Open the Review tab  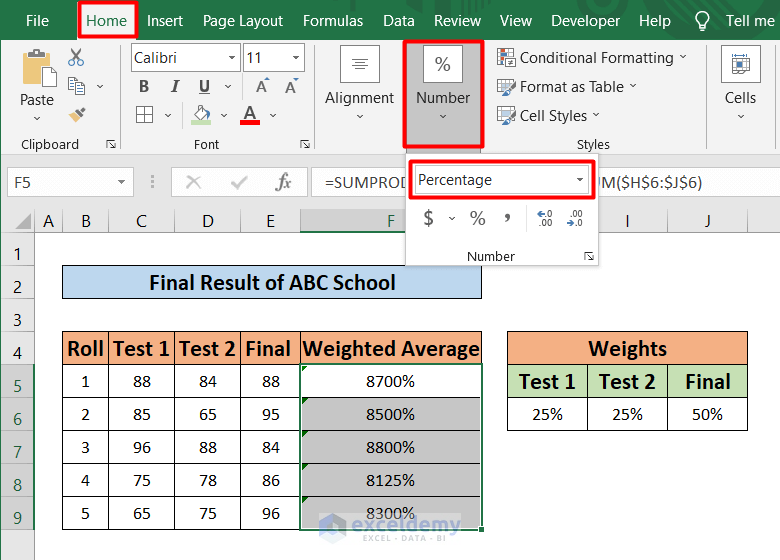457,21
